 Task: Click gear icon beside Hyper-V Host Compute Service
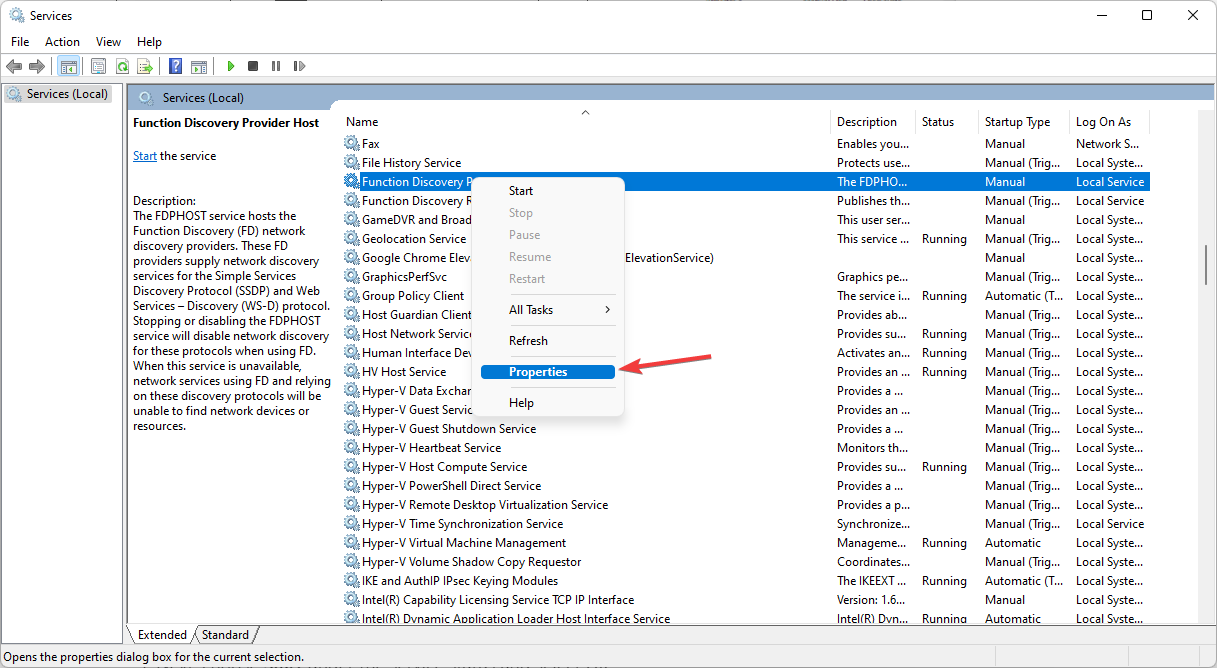pyautogui.click(x=351, y=467)
